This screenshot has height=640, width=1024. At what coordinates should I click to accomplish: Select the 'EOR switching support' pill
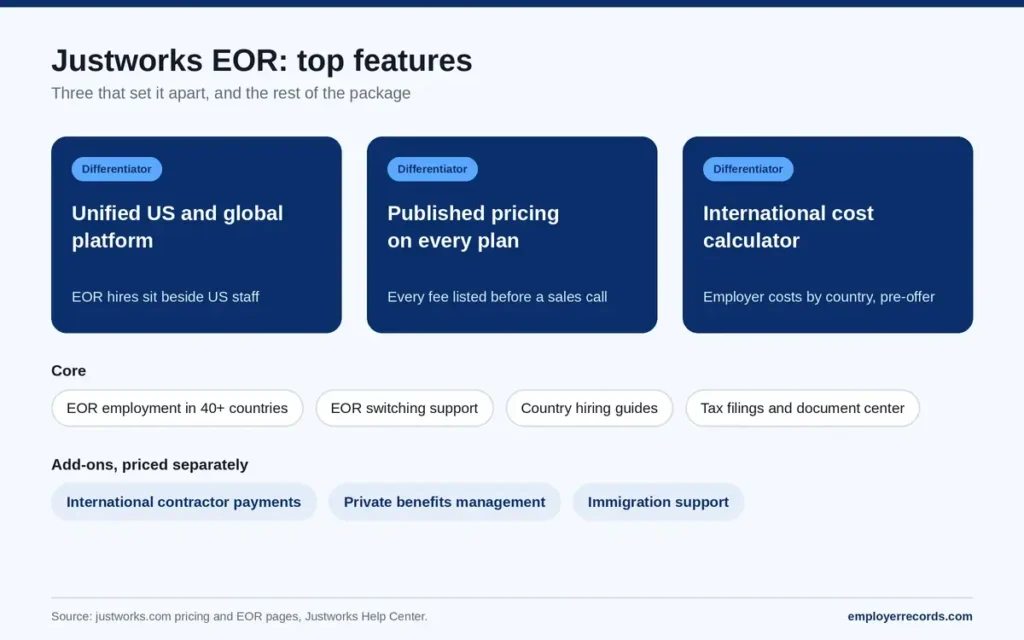(x=404, y=408)
